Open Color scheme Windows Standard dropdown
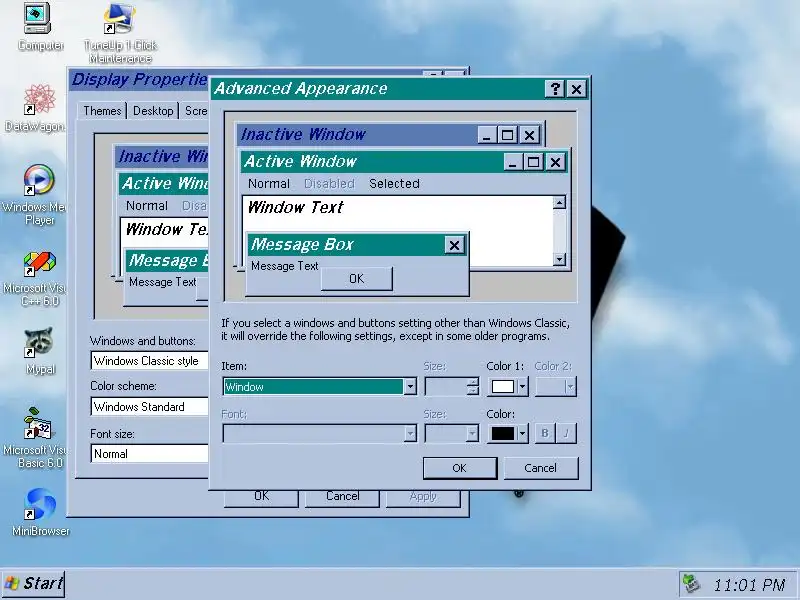The width and height of the screenshot is (800, 600). tap(149, 407)
